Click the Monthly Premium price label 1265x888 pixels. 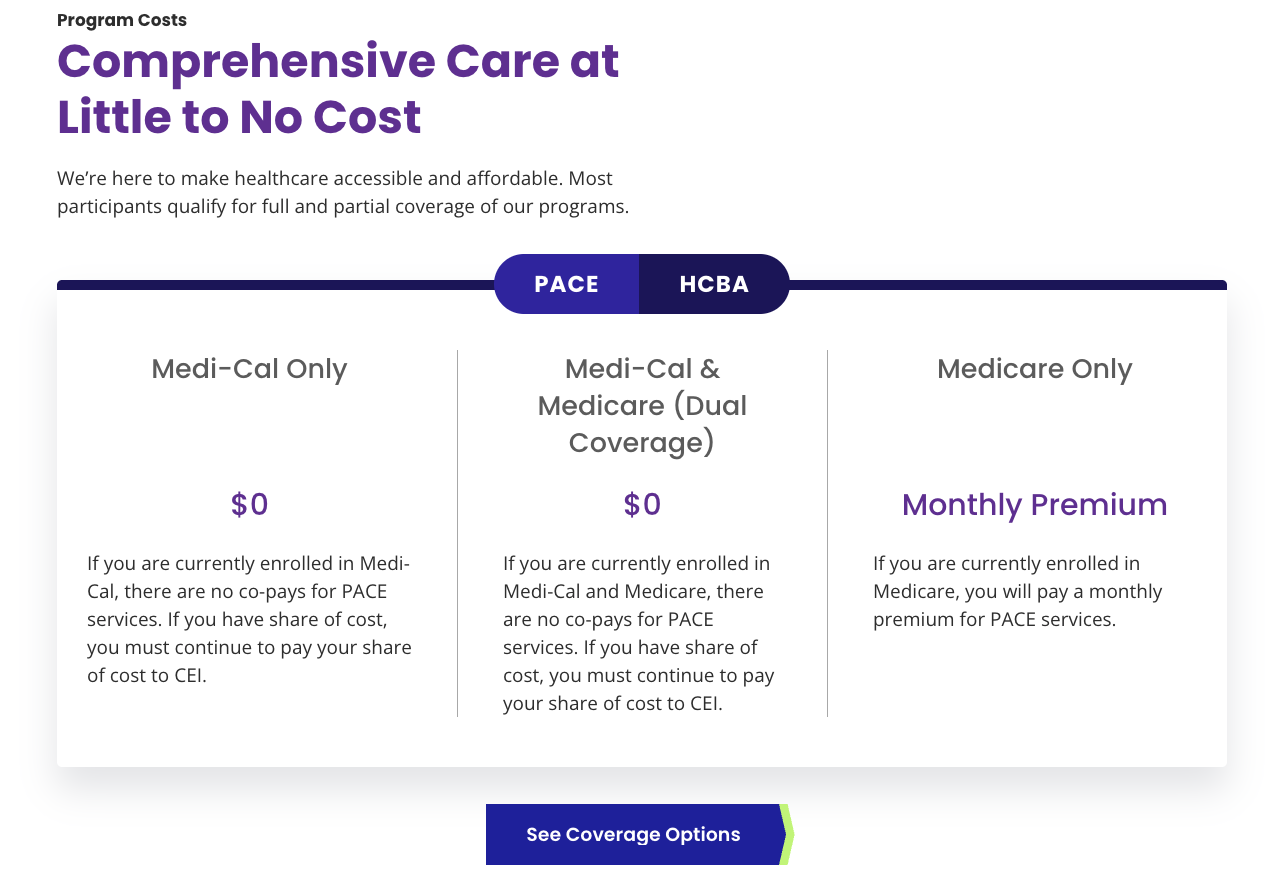(1035, 504)
